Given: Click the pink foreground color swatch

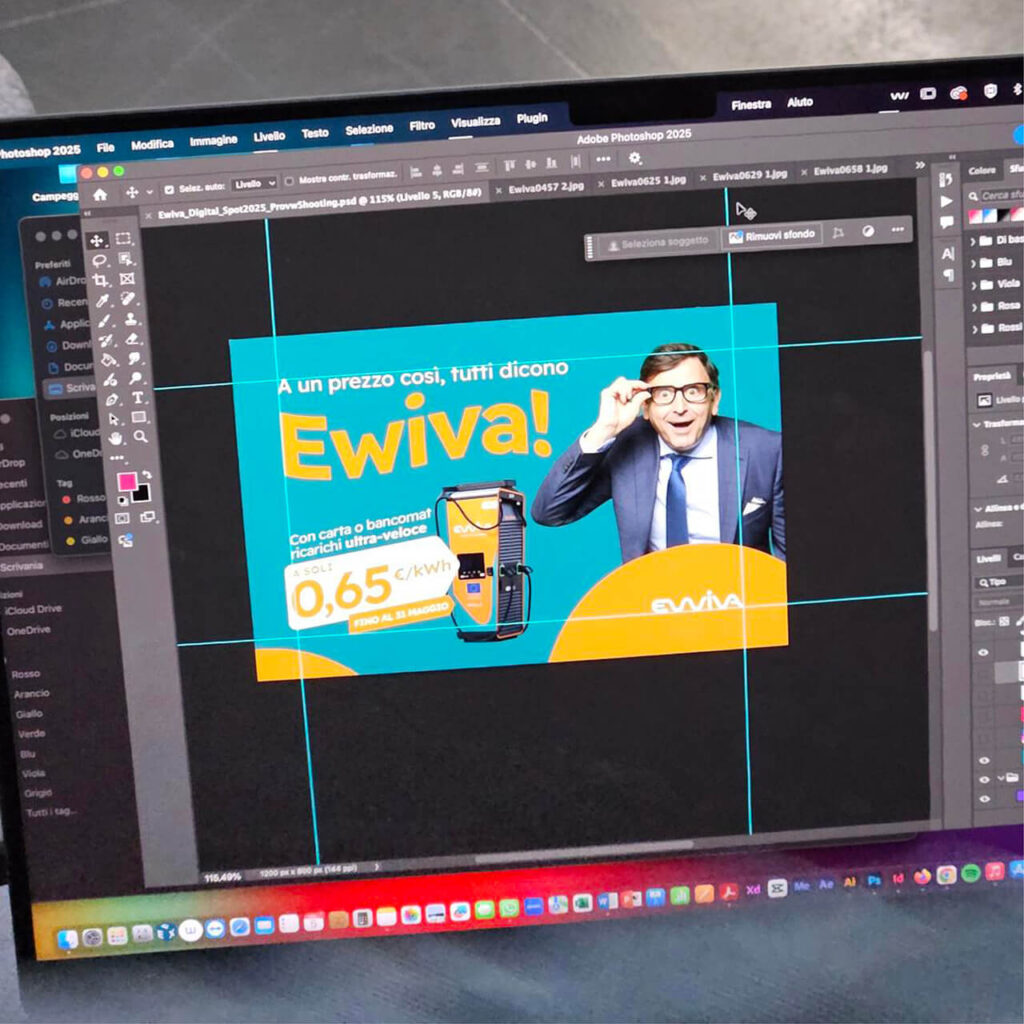Looking at the screenshot, I should pyautogui.click(x=127, y=481).
